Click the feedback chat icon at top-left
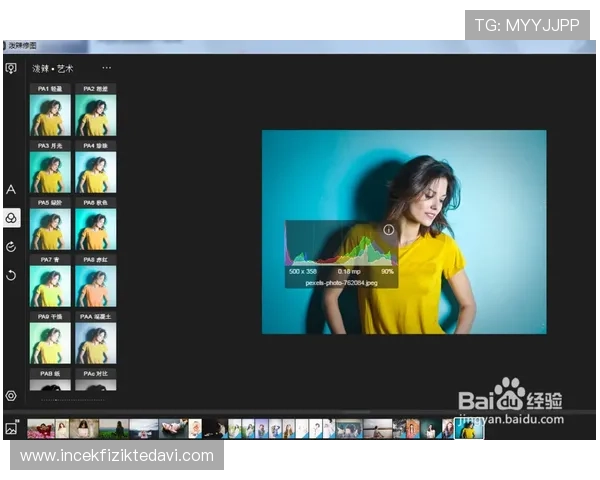 [11, 69]
